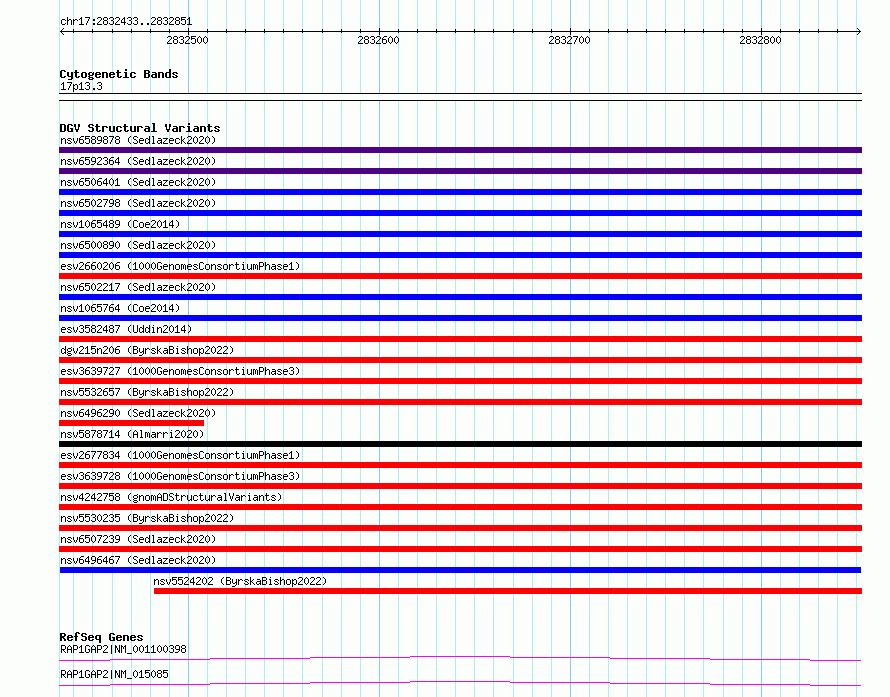This screenshot has width=890, height=697.
Task: Select the red bar under nsv4242758
Action: click(460, 507)
